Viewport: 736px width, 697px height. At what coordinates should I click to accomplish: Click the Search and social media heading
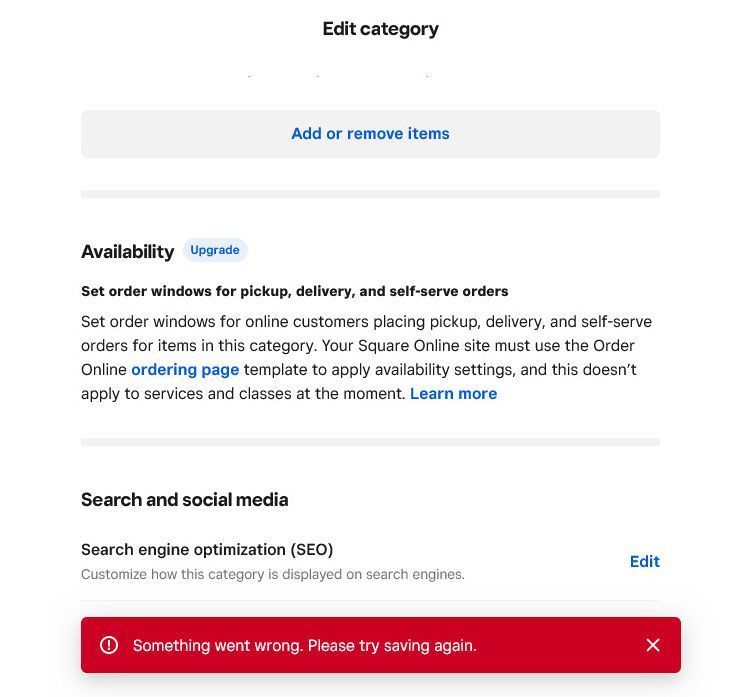(x=184, y=500)
